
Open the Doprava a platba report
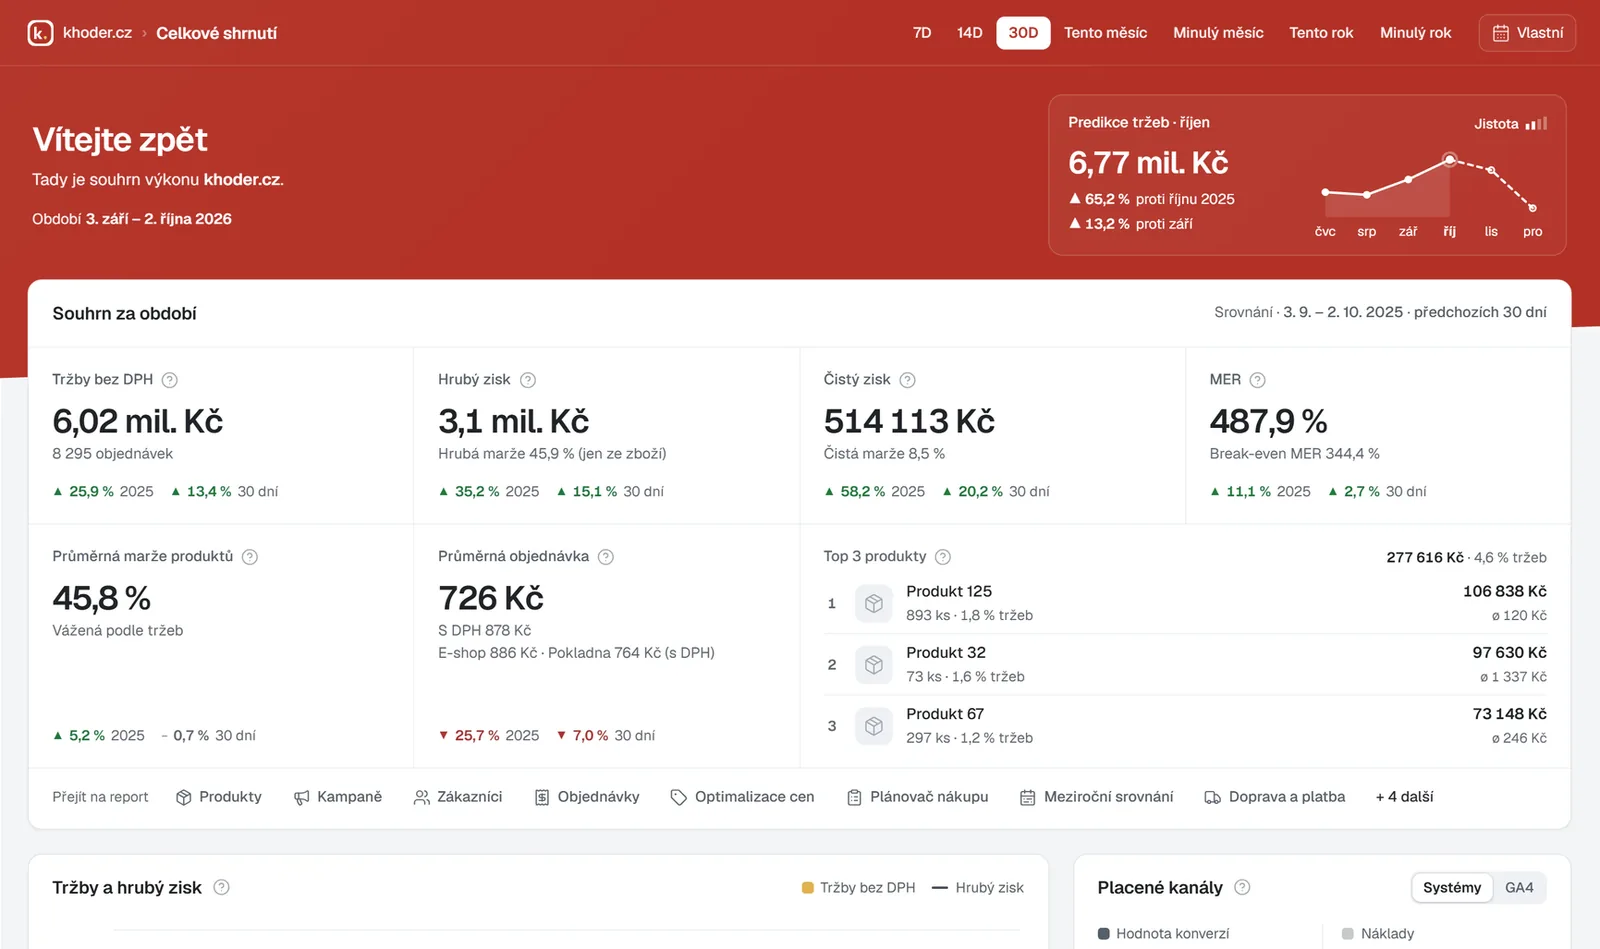click(1275, 797)
